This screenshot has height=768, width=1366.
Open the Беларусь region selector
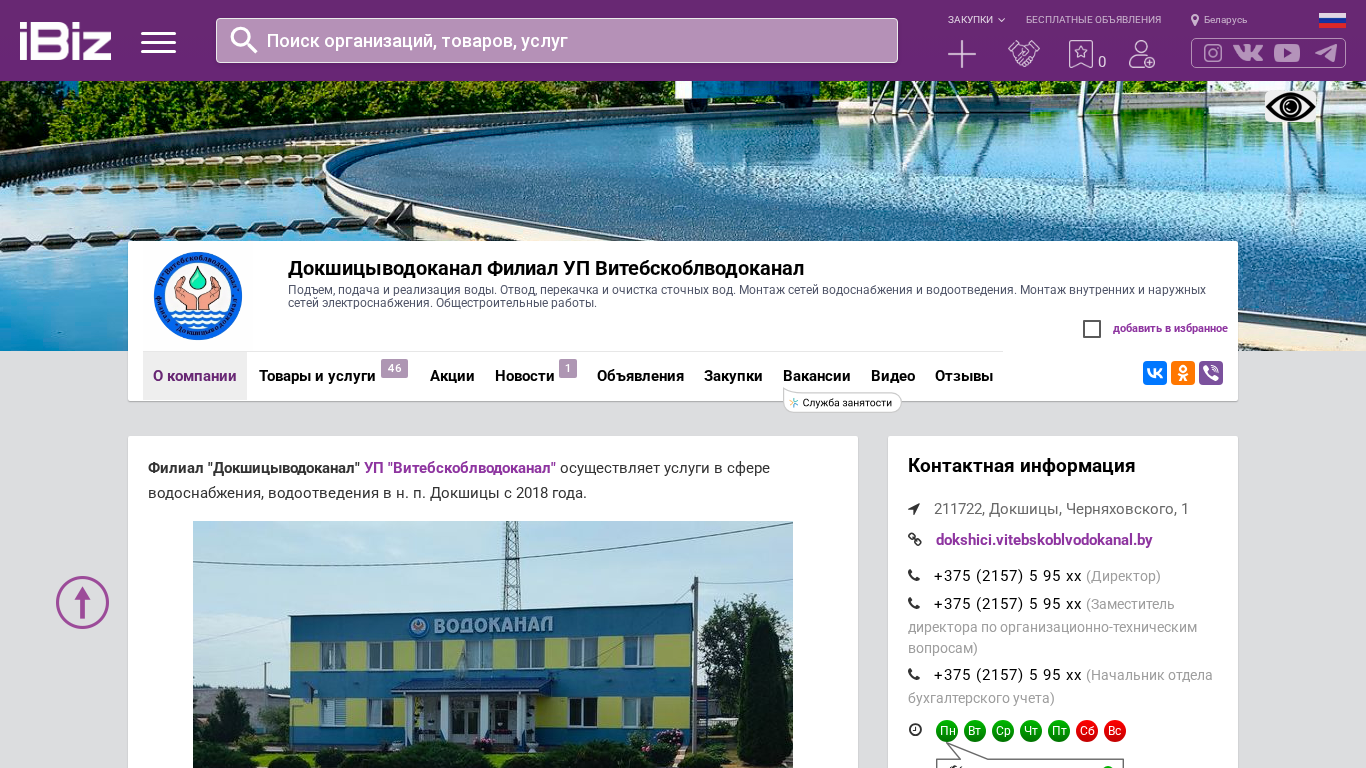point(1219,20)
